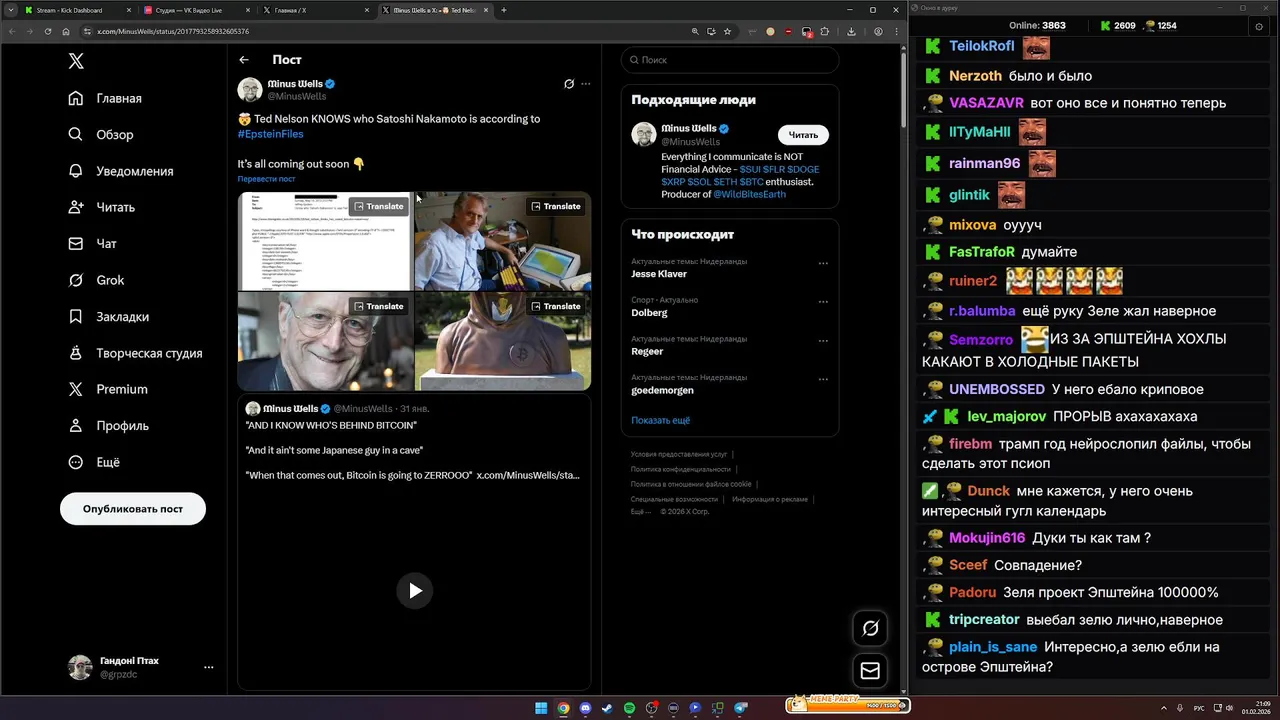This screenshot has height=720, width=1280.
Task: Open Chrome three-dot menu
Action: click(896, 31)
